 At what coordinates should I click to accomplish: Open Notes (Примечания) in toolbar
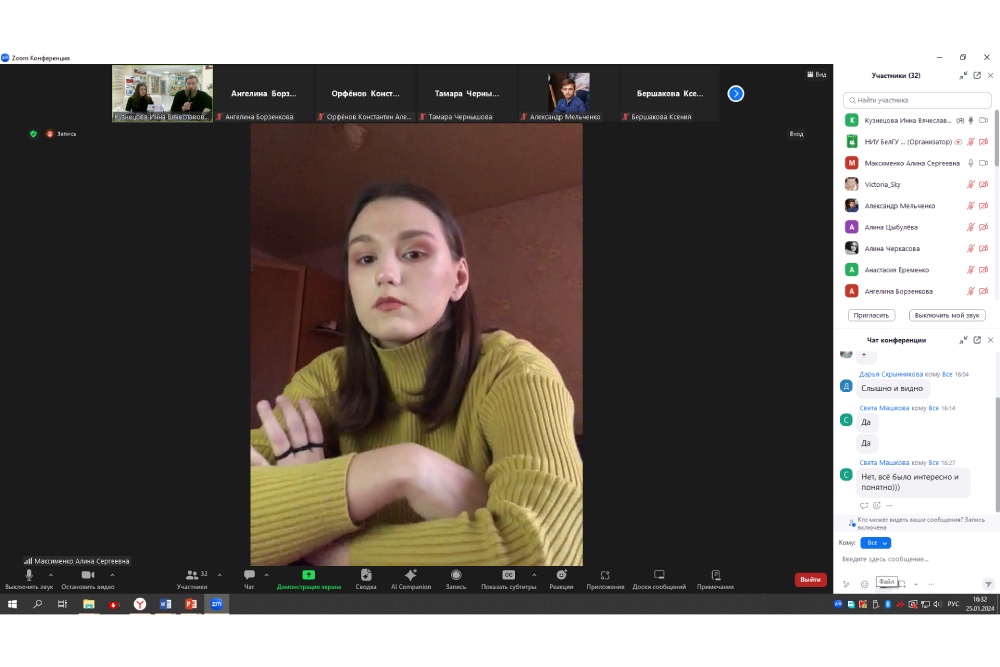coord(715,576)
